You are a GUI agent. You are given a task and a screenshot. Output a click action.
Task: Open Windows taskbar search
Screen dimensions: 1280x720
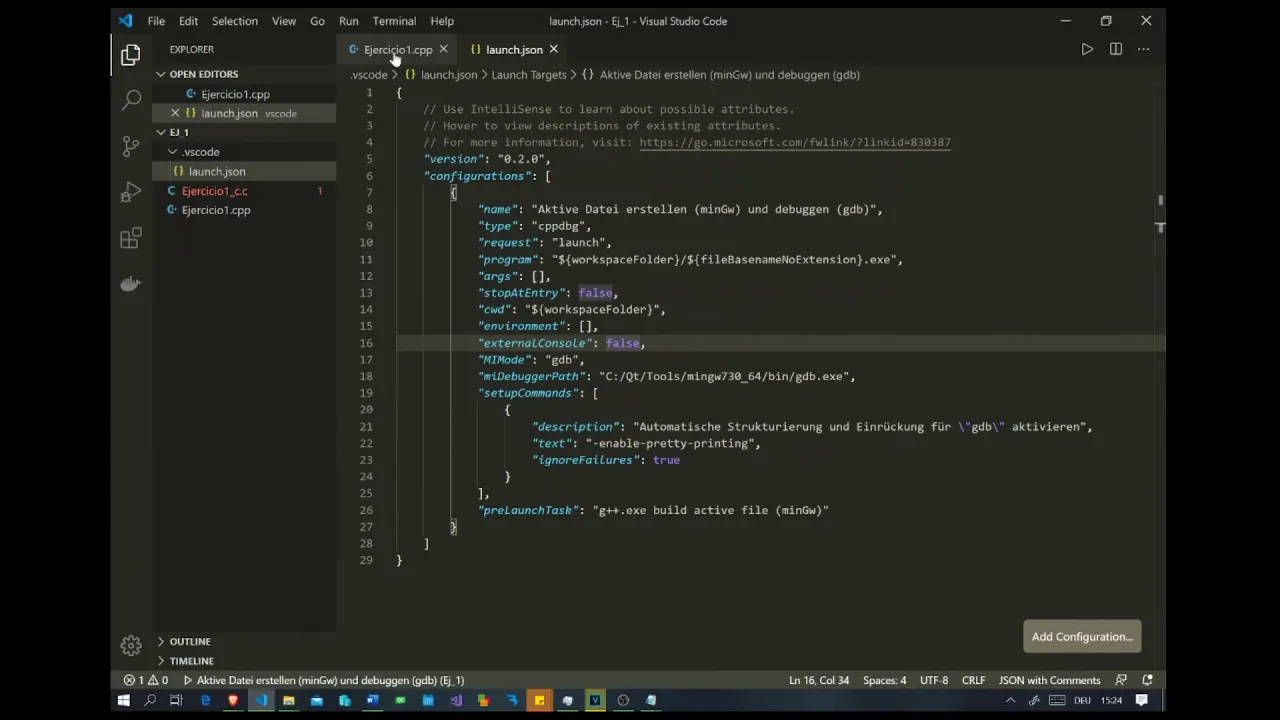click(150, 700)
